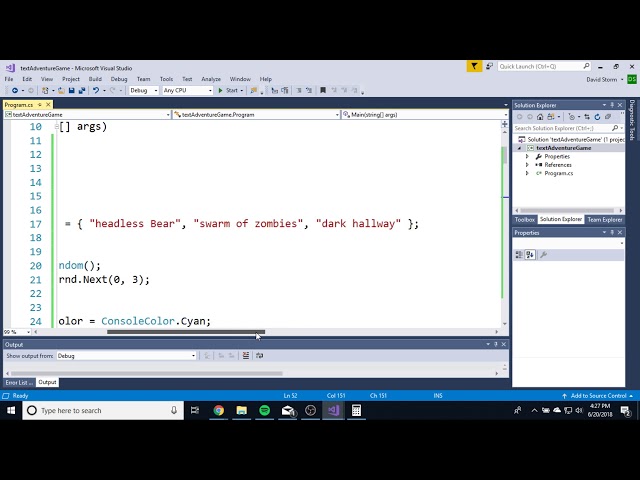The width and height of the screenshot is (640, 480).
Task: Click the Save All toolbar icon
Action: click(82, 90)
